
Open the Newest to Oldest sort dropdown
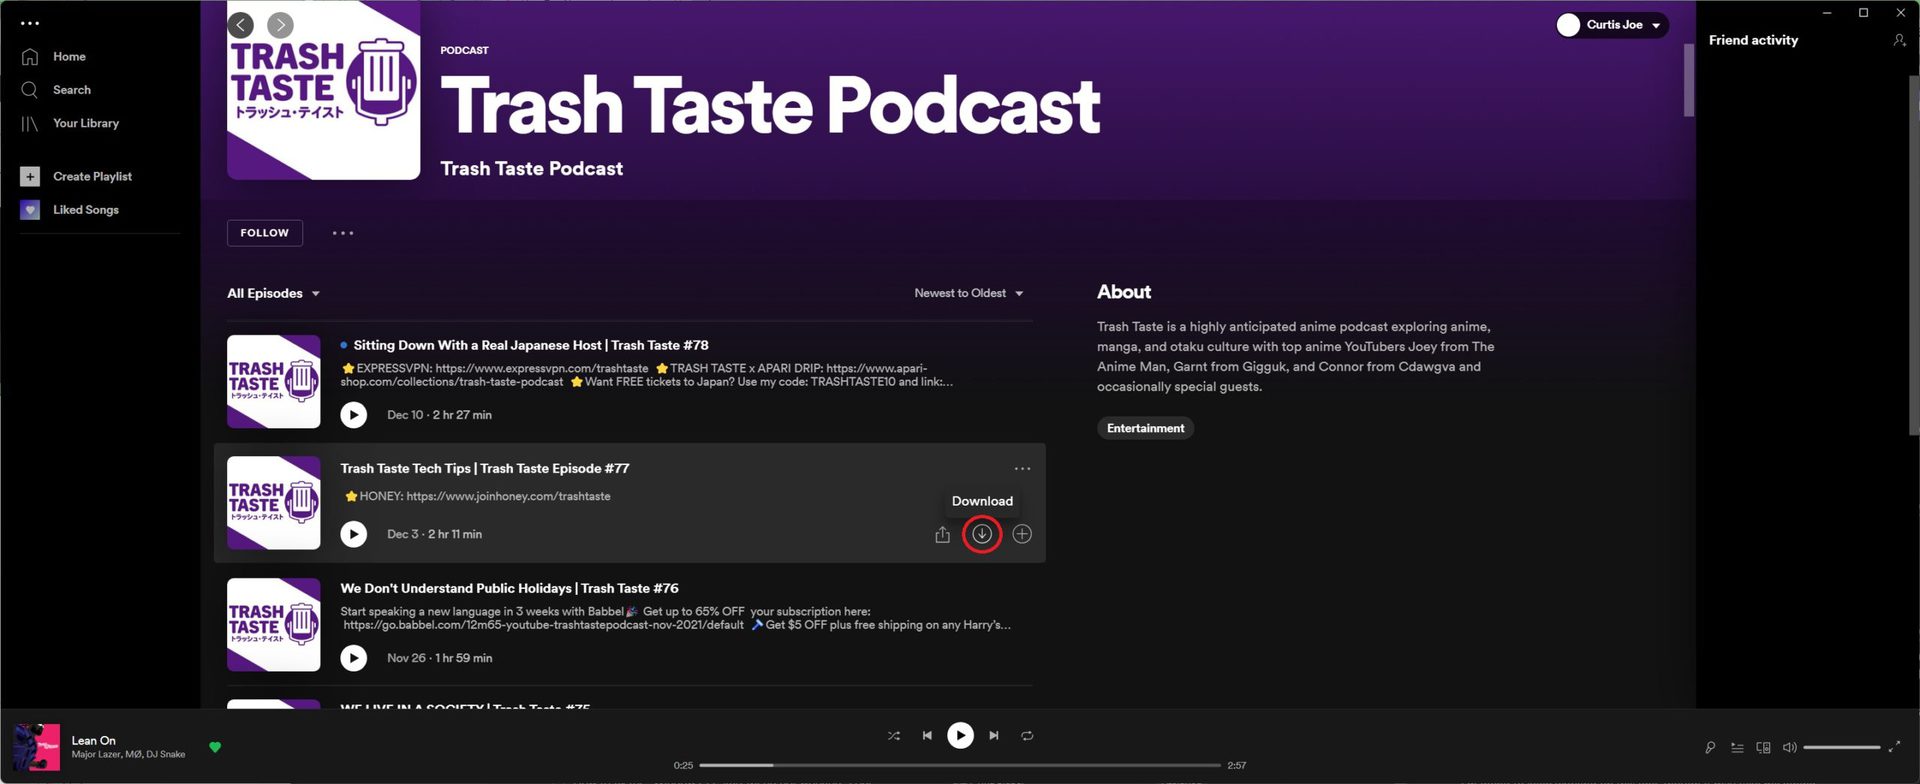969,294
